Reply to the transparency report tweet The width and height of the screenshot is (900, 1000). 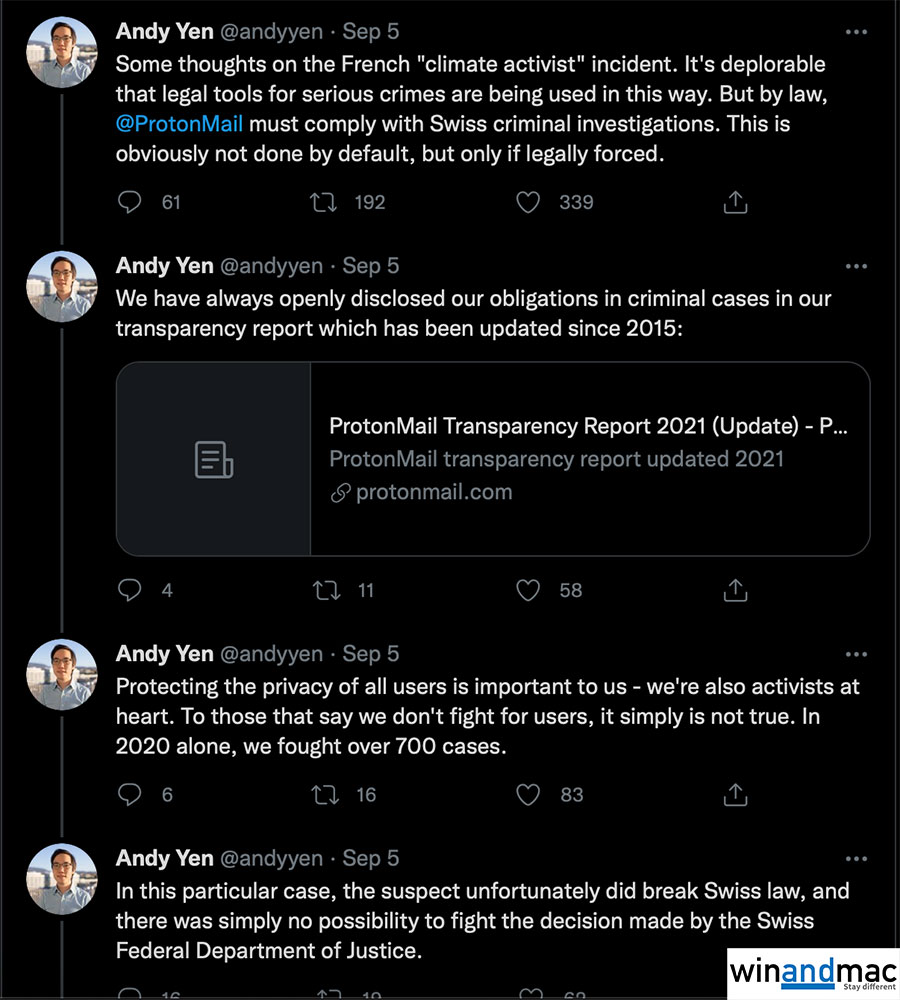point(130,590)
